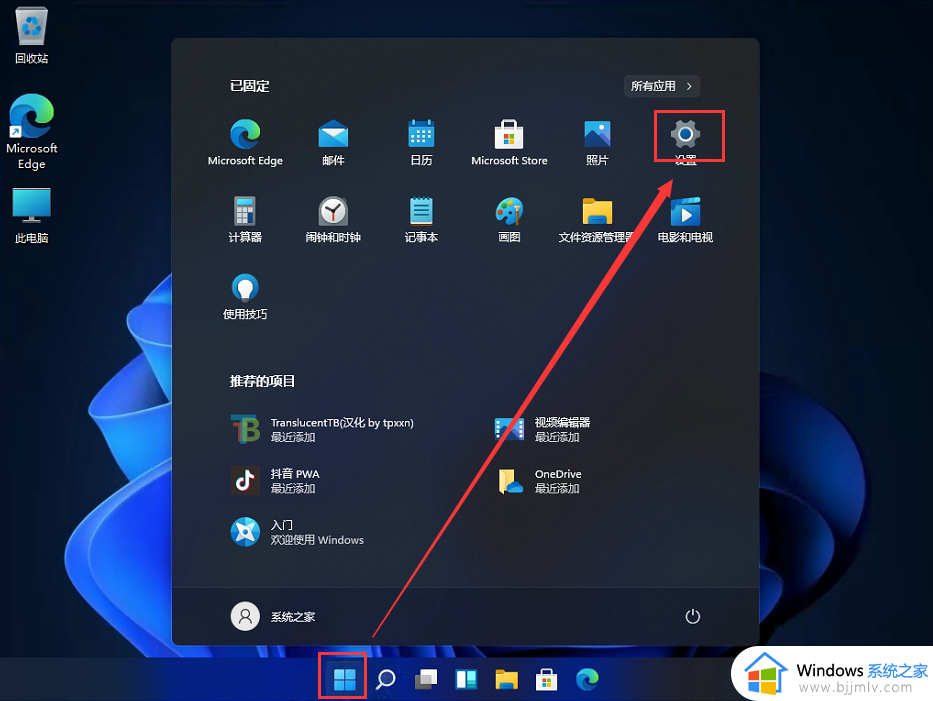Open the Mail (邮件) app
The height and width of the screenshot is (701, 933).
[333, 142]
